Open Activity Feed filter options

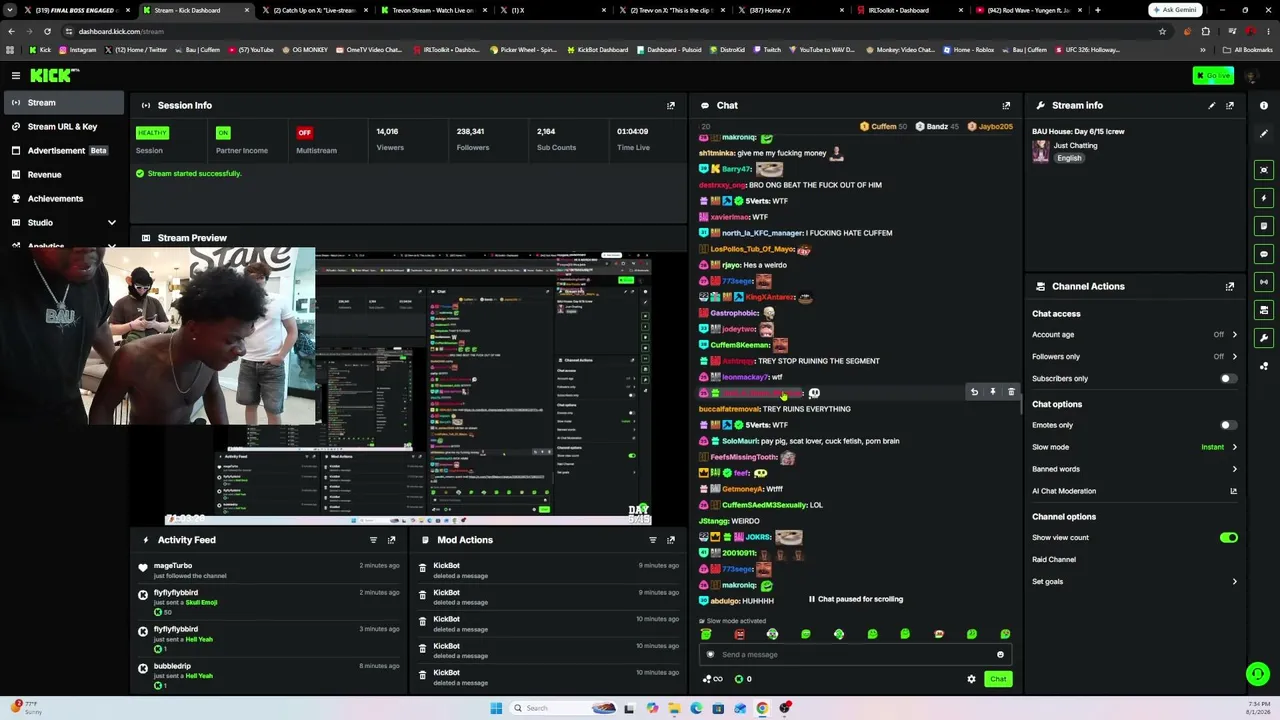[x=373, y=540]
